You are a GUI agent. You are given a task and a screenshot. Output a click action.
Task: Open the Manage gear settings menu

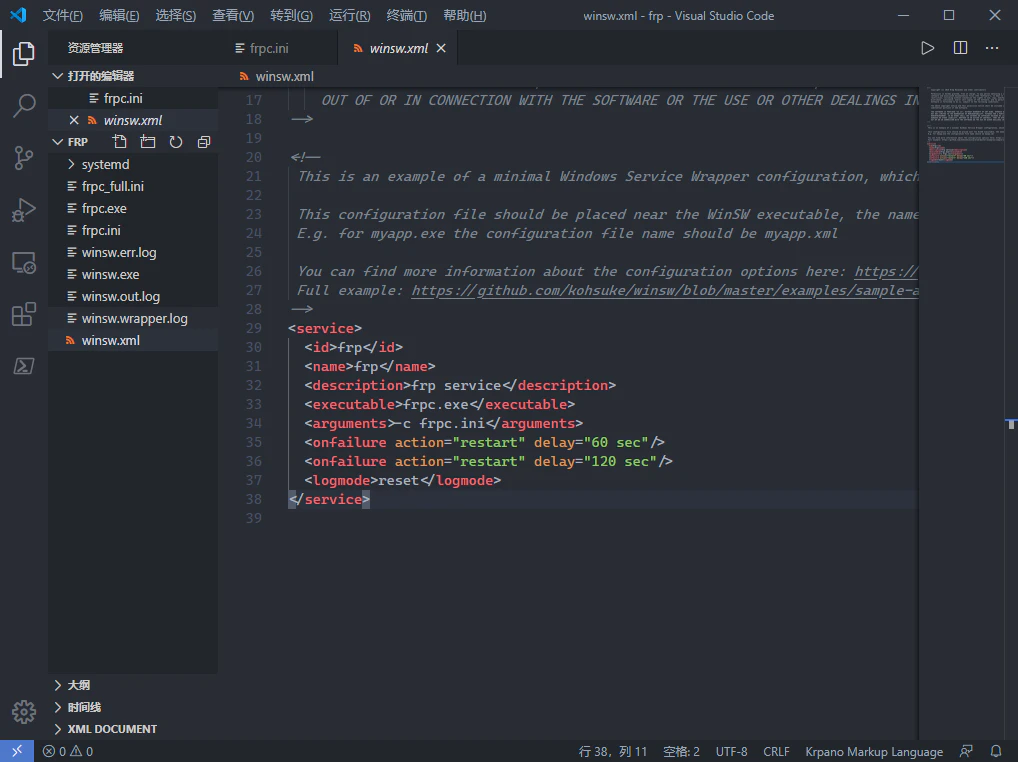[24, 711]
